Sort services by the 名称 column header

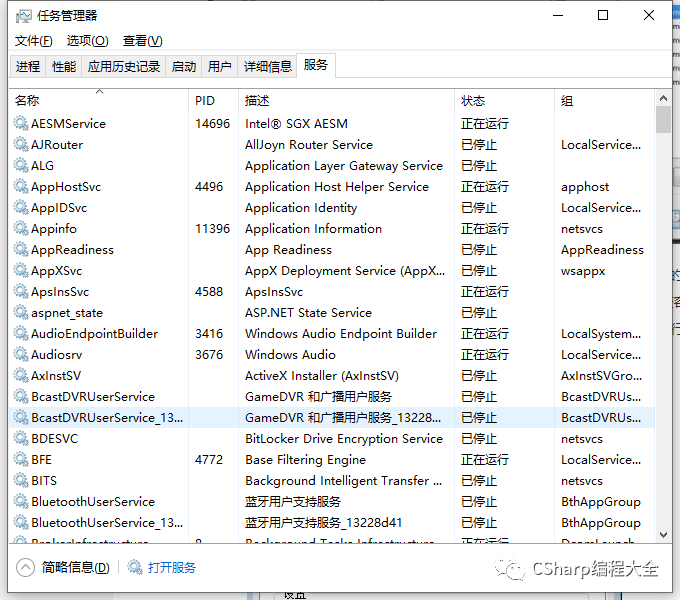pos(99,101)
